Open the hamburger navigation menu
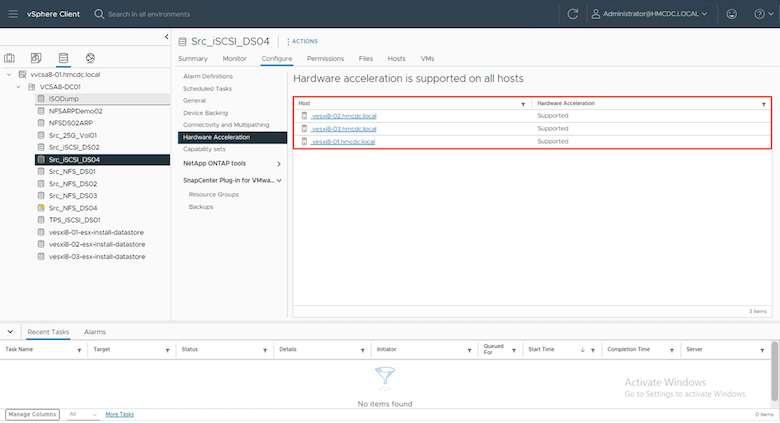The width and height of the screenshot is (780, 423). (x=14, y=14)
